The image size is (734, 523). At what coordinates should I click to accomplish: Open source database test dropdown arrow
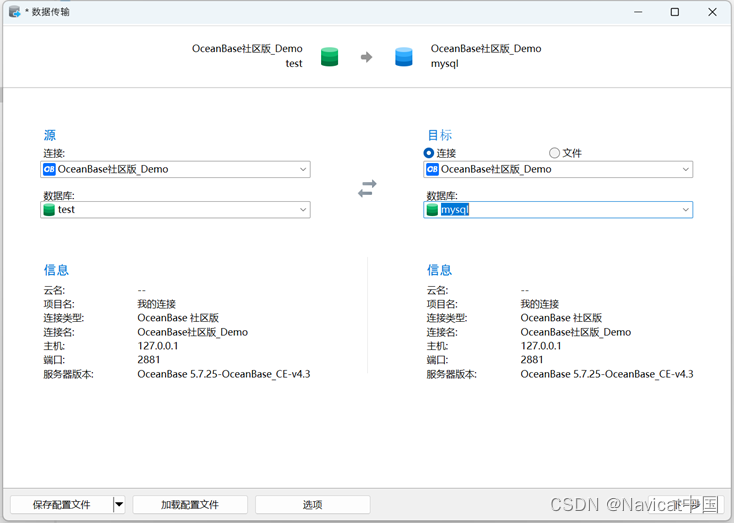tap(303, 210)
